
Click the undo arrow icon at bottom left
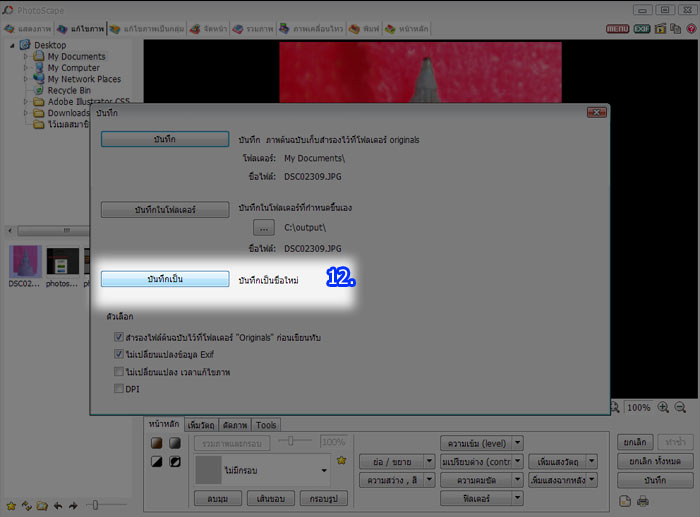[x=58, y=506]
